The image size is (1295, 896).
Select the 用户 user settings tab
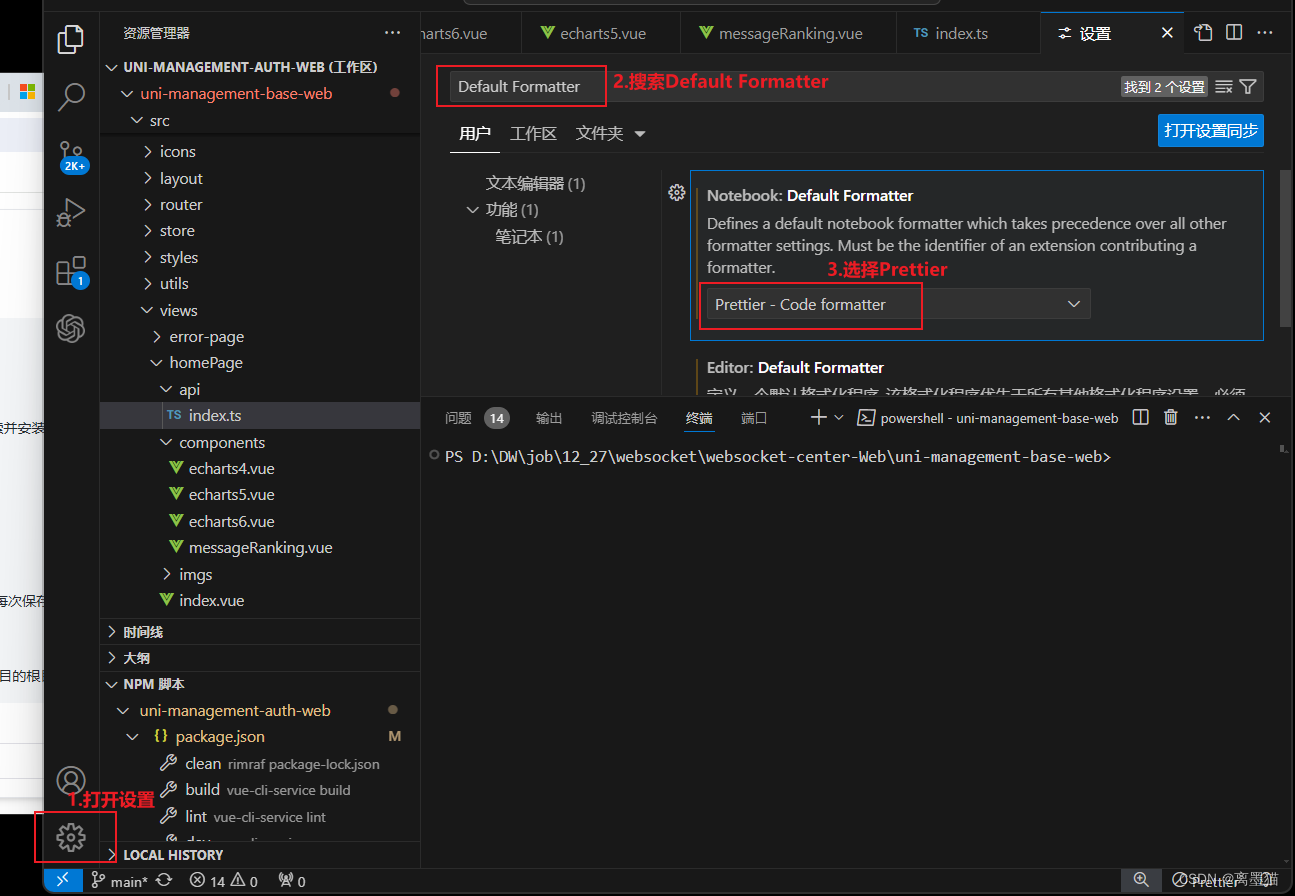tap(475, 133)
